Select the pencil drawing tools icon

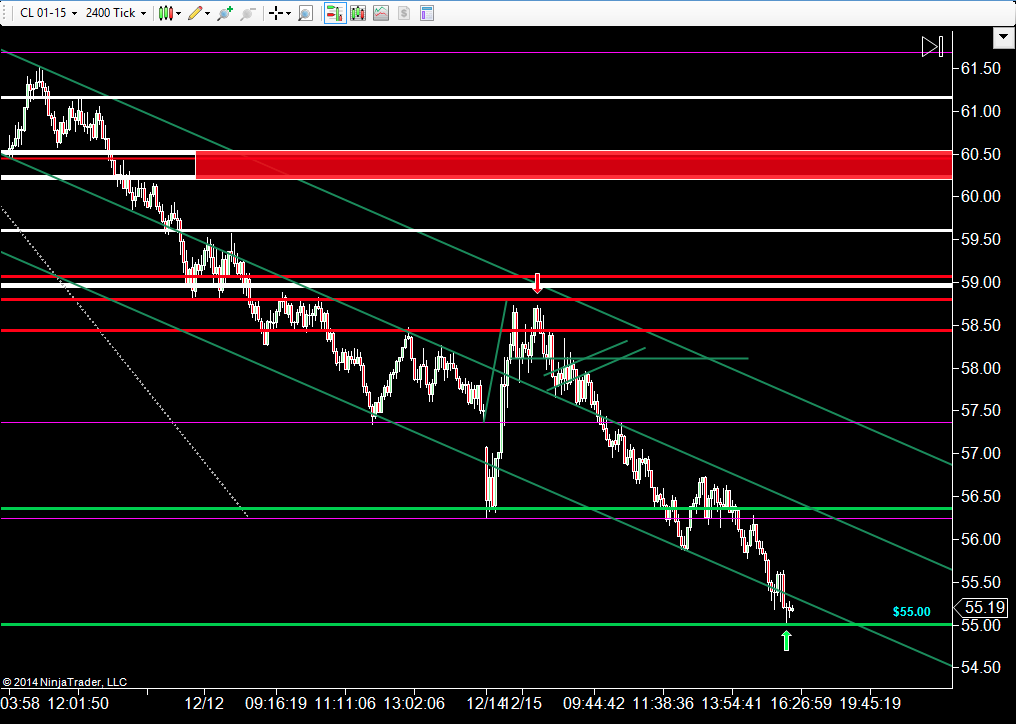coord(195,13)
